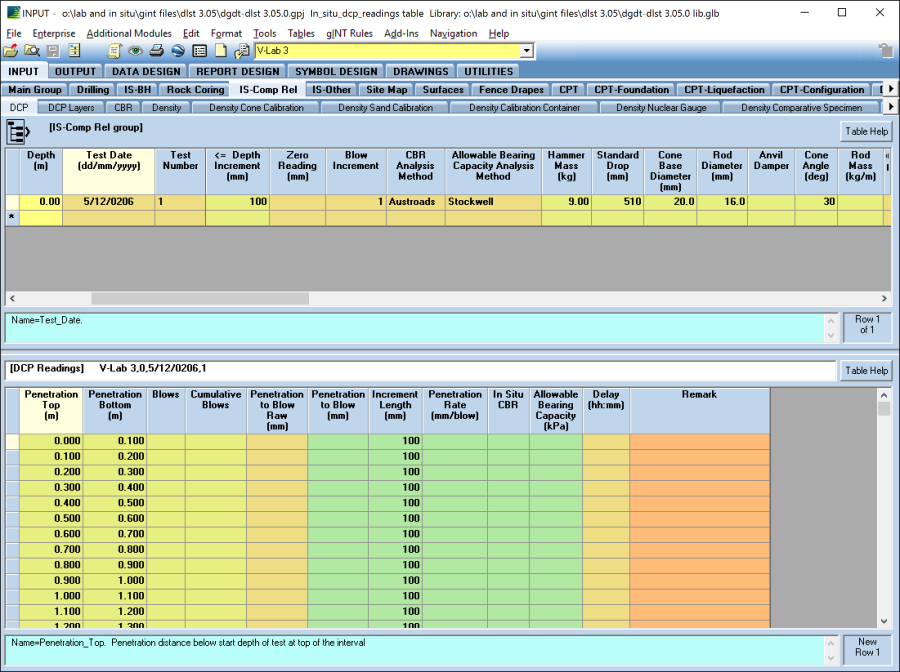Click the list form icon in toolbar

tap(199, 51)
